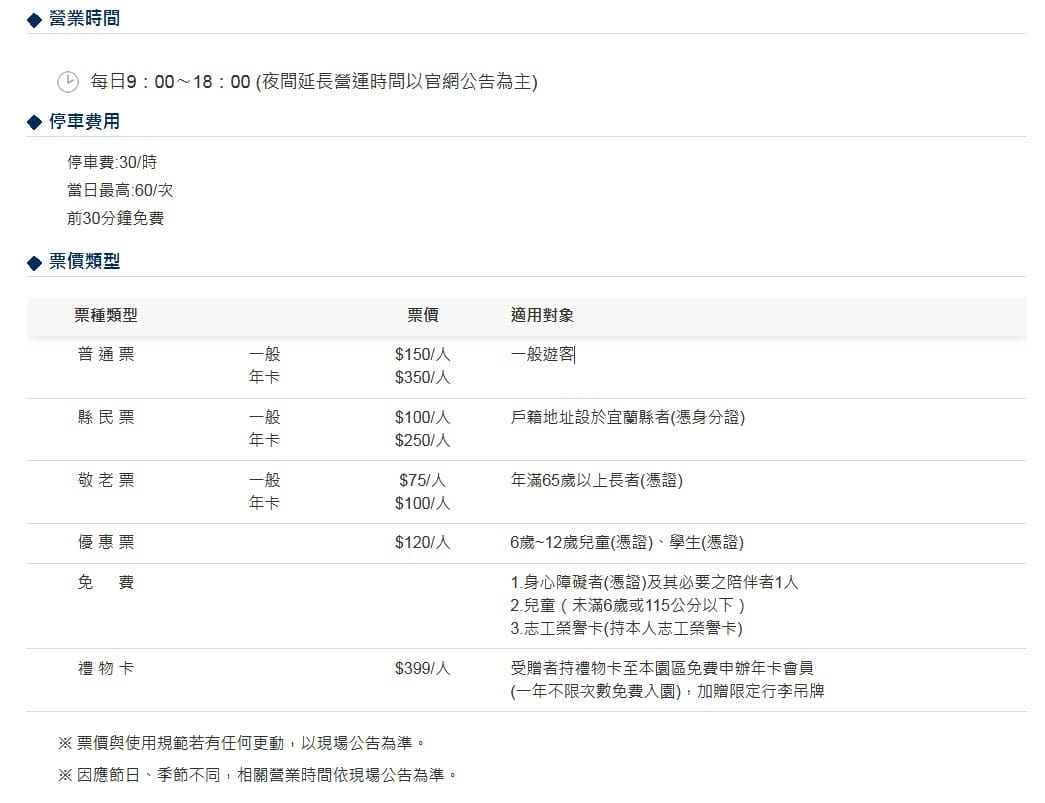Place cursor after 一般遊客 text

point(574,355)
